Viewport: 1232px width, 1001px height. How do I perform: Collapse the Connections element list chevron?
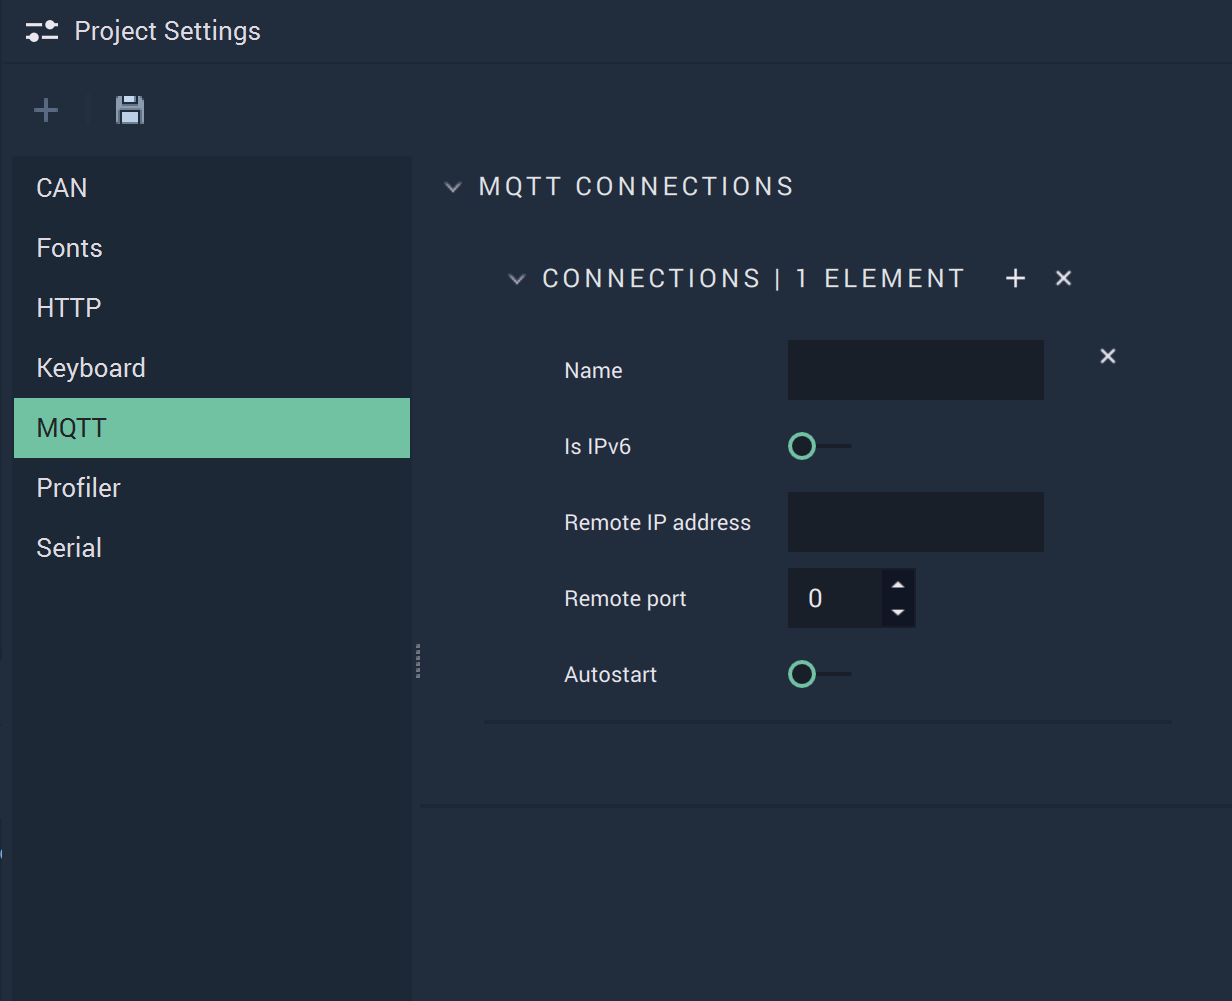tap(517, 279)
